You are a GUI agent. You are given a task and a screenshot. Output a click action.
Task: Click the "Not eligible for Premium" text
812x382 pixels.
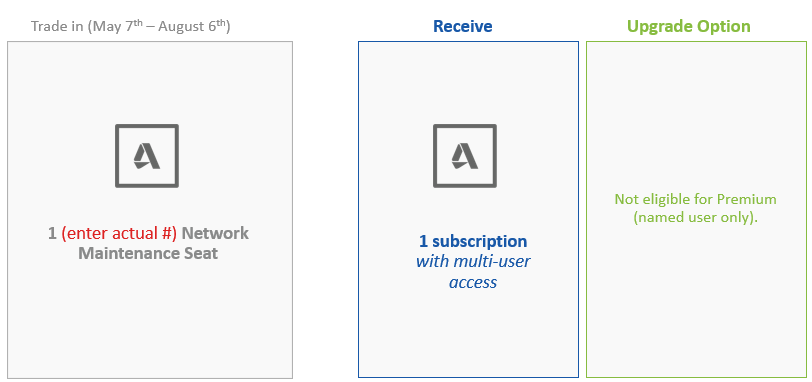pos(695,199)
